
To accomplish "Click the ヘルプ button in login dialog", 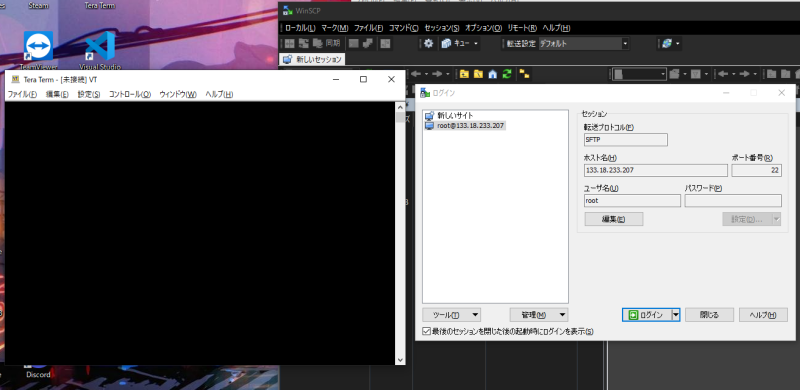I will (x=763, y=315).
